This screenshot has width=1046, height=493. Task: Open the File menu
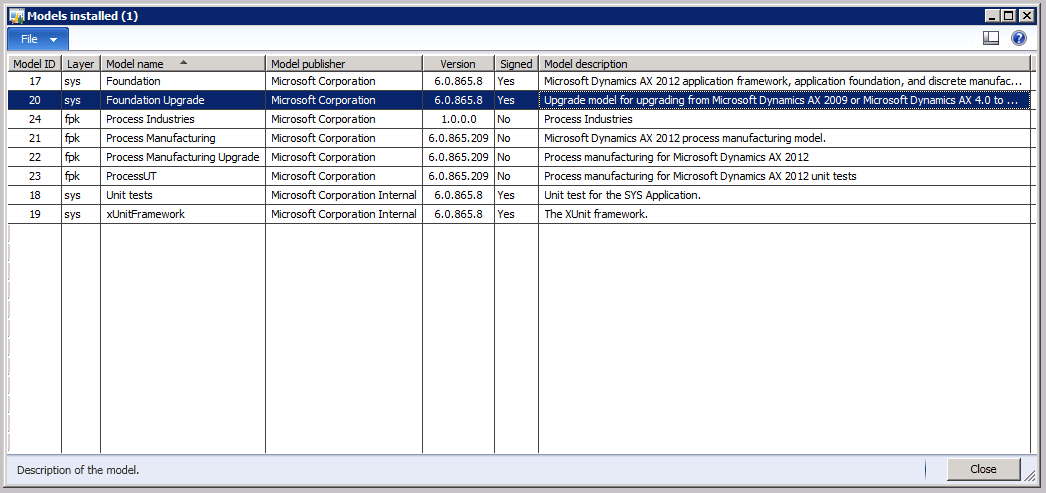tap(38, 39)
